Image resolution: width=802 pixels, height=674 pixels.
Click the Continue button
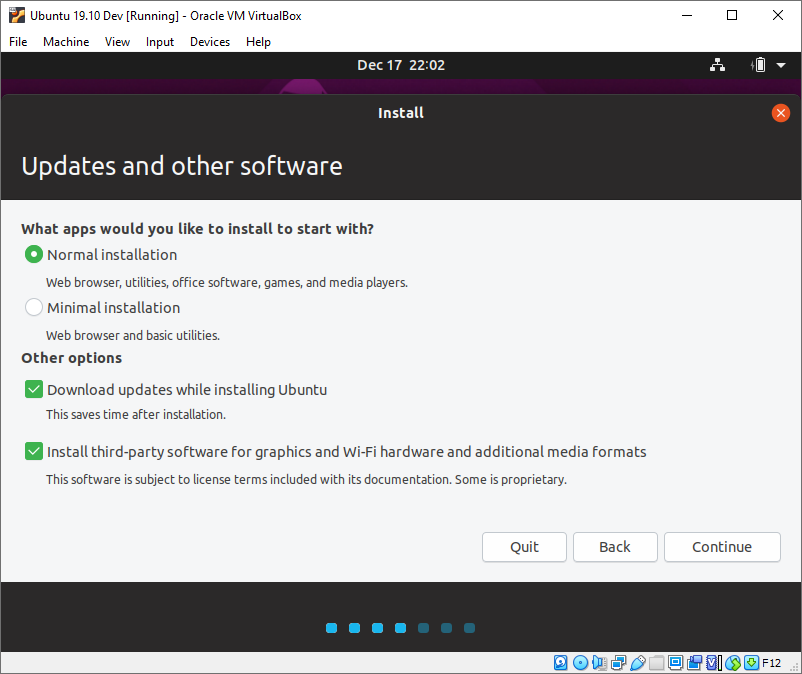coord(722,547)
